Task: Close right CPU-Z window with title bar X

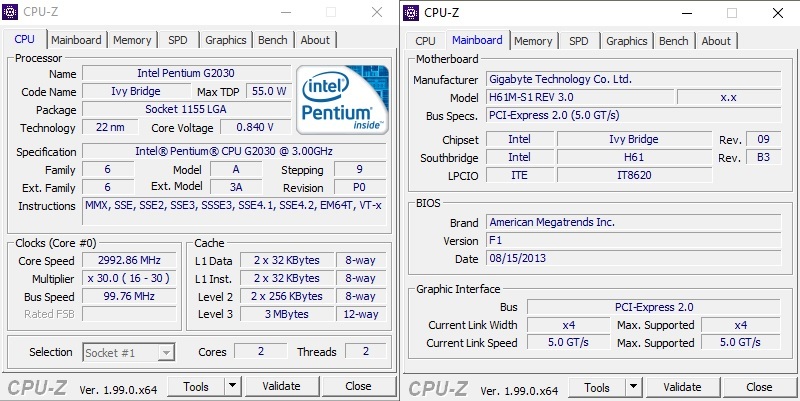Action: click(x=777, y=13)
